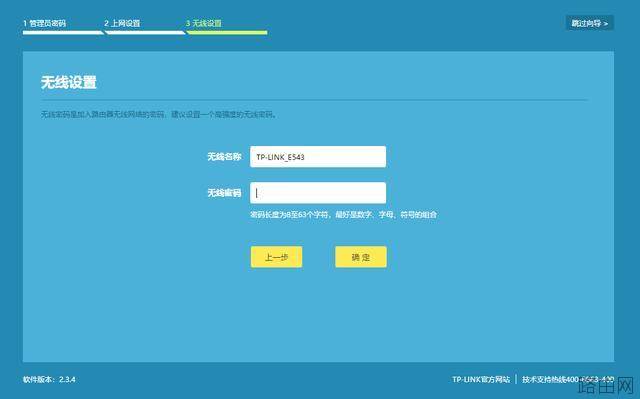640x399 pixels.
Task: Click the 软件版本 2.3.4 label
Action: 49,379
